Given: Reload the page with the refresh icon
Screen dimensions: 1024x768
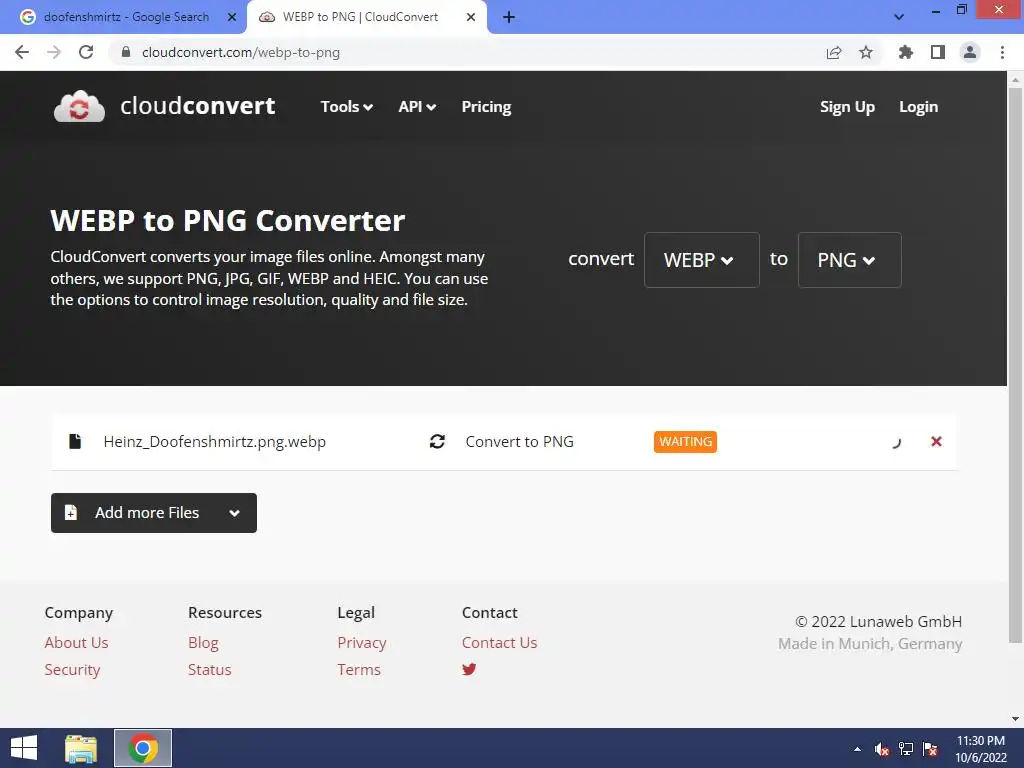Looking at the screenshot, I should 86,52.
